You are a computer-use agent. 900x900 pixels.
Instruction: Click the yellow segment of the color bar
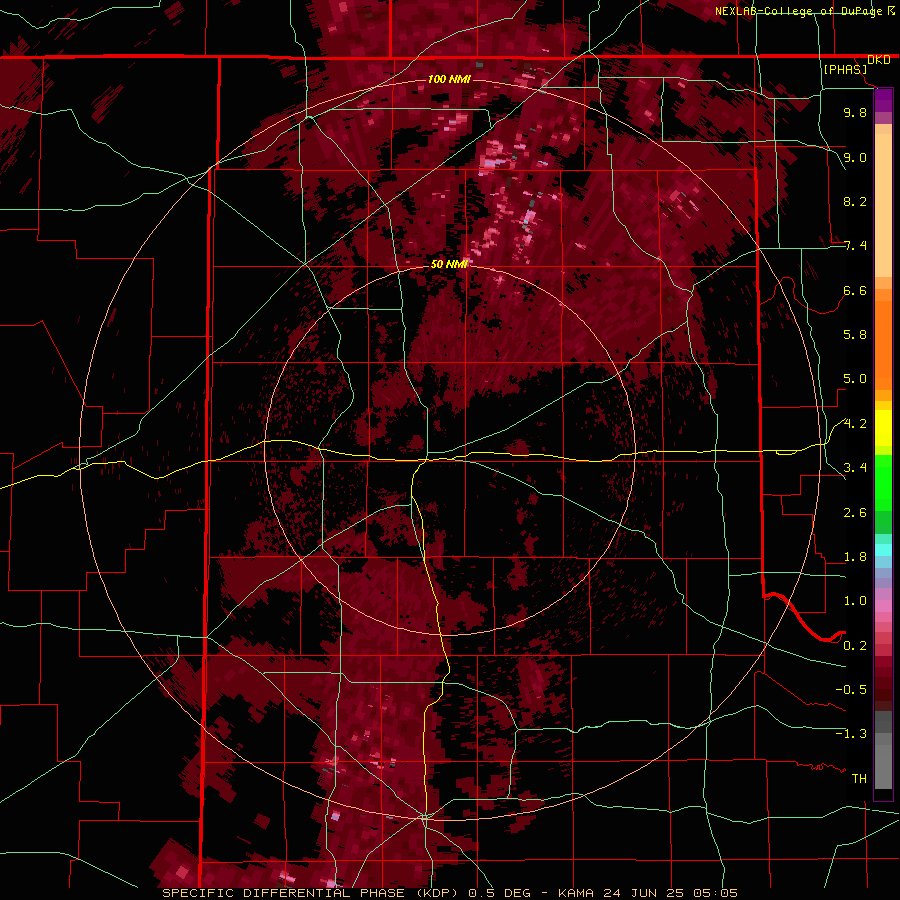883,428
